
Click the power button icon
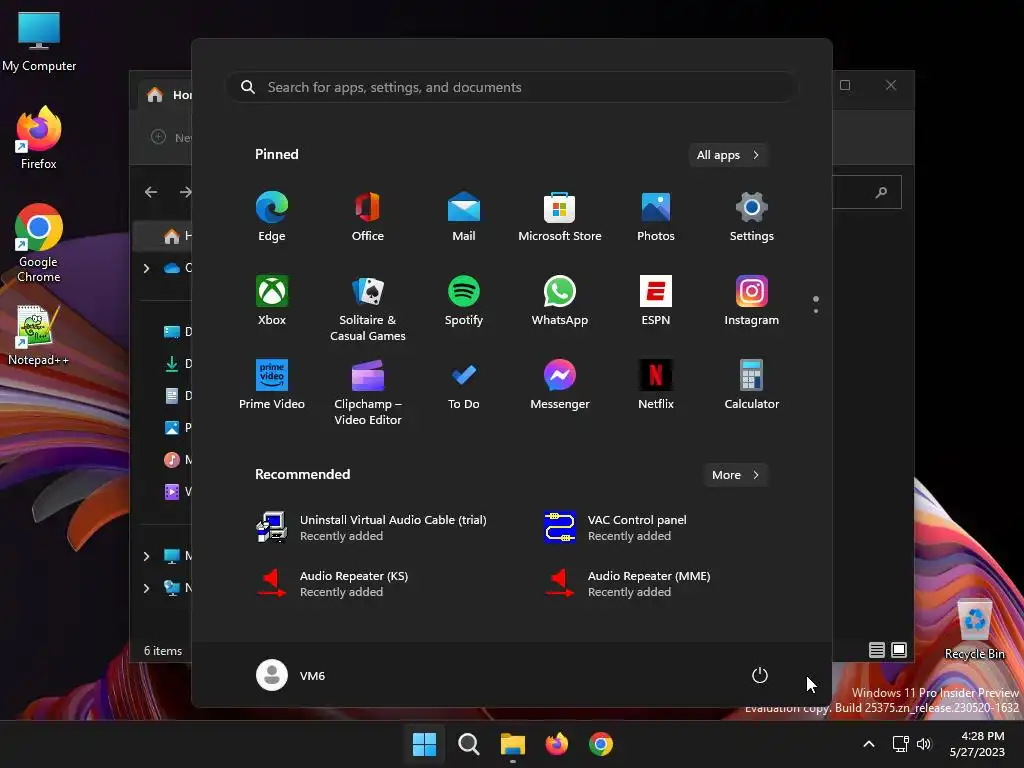pyautogui.click(x=760, y=675)
